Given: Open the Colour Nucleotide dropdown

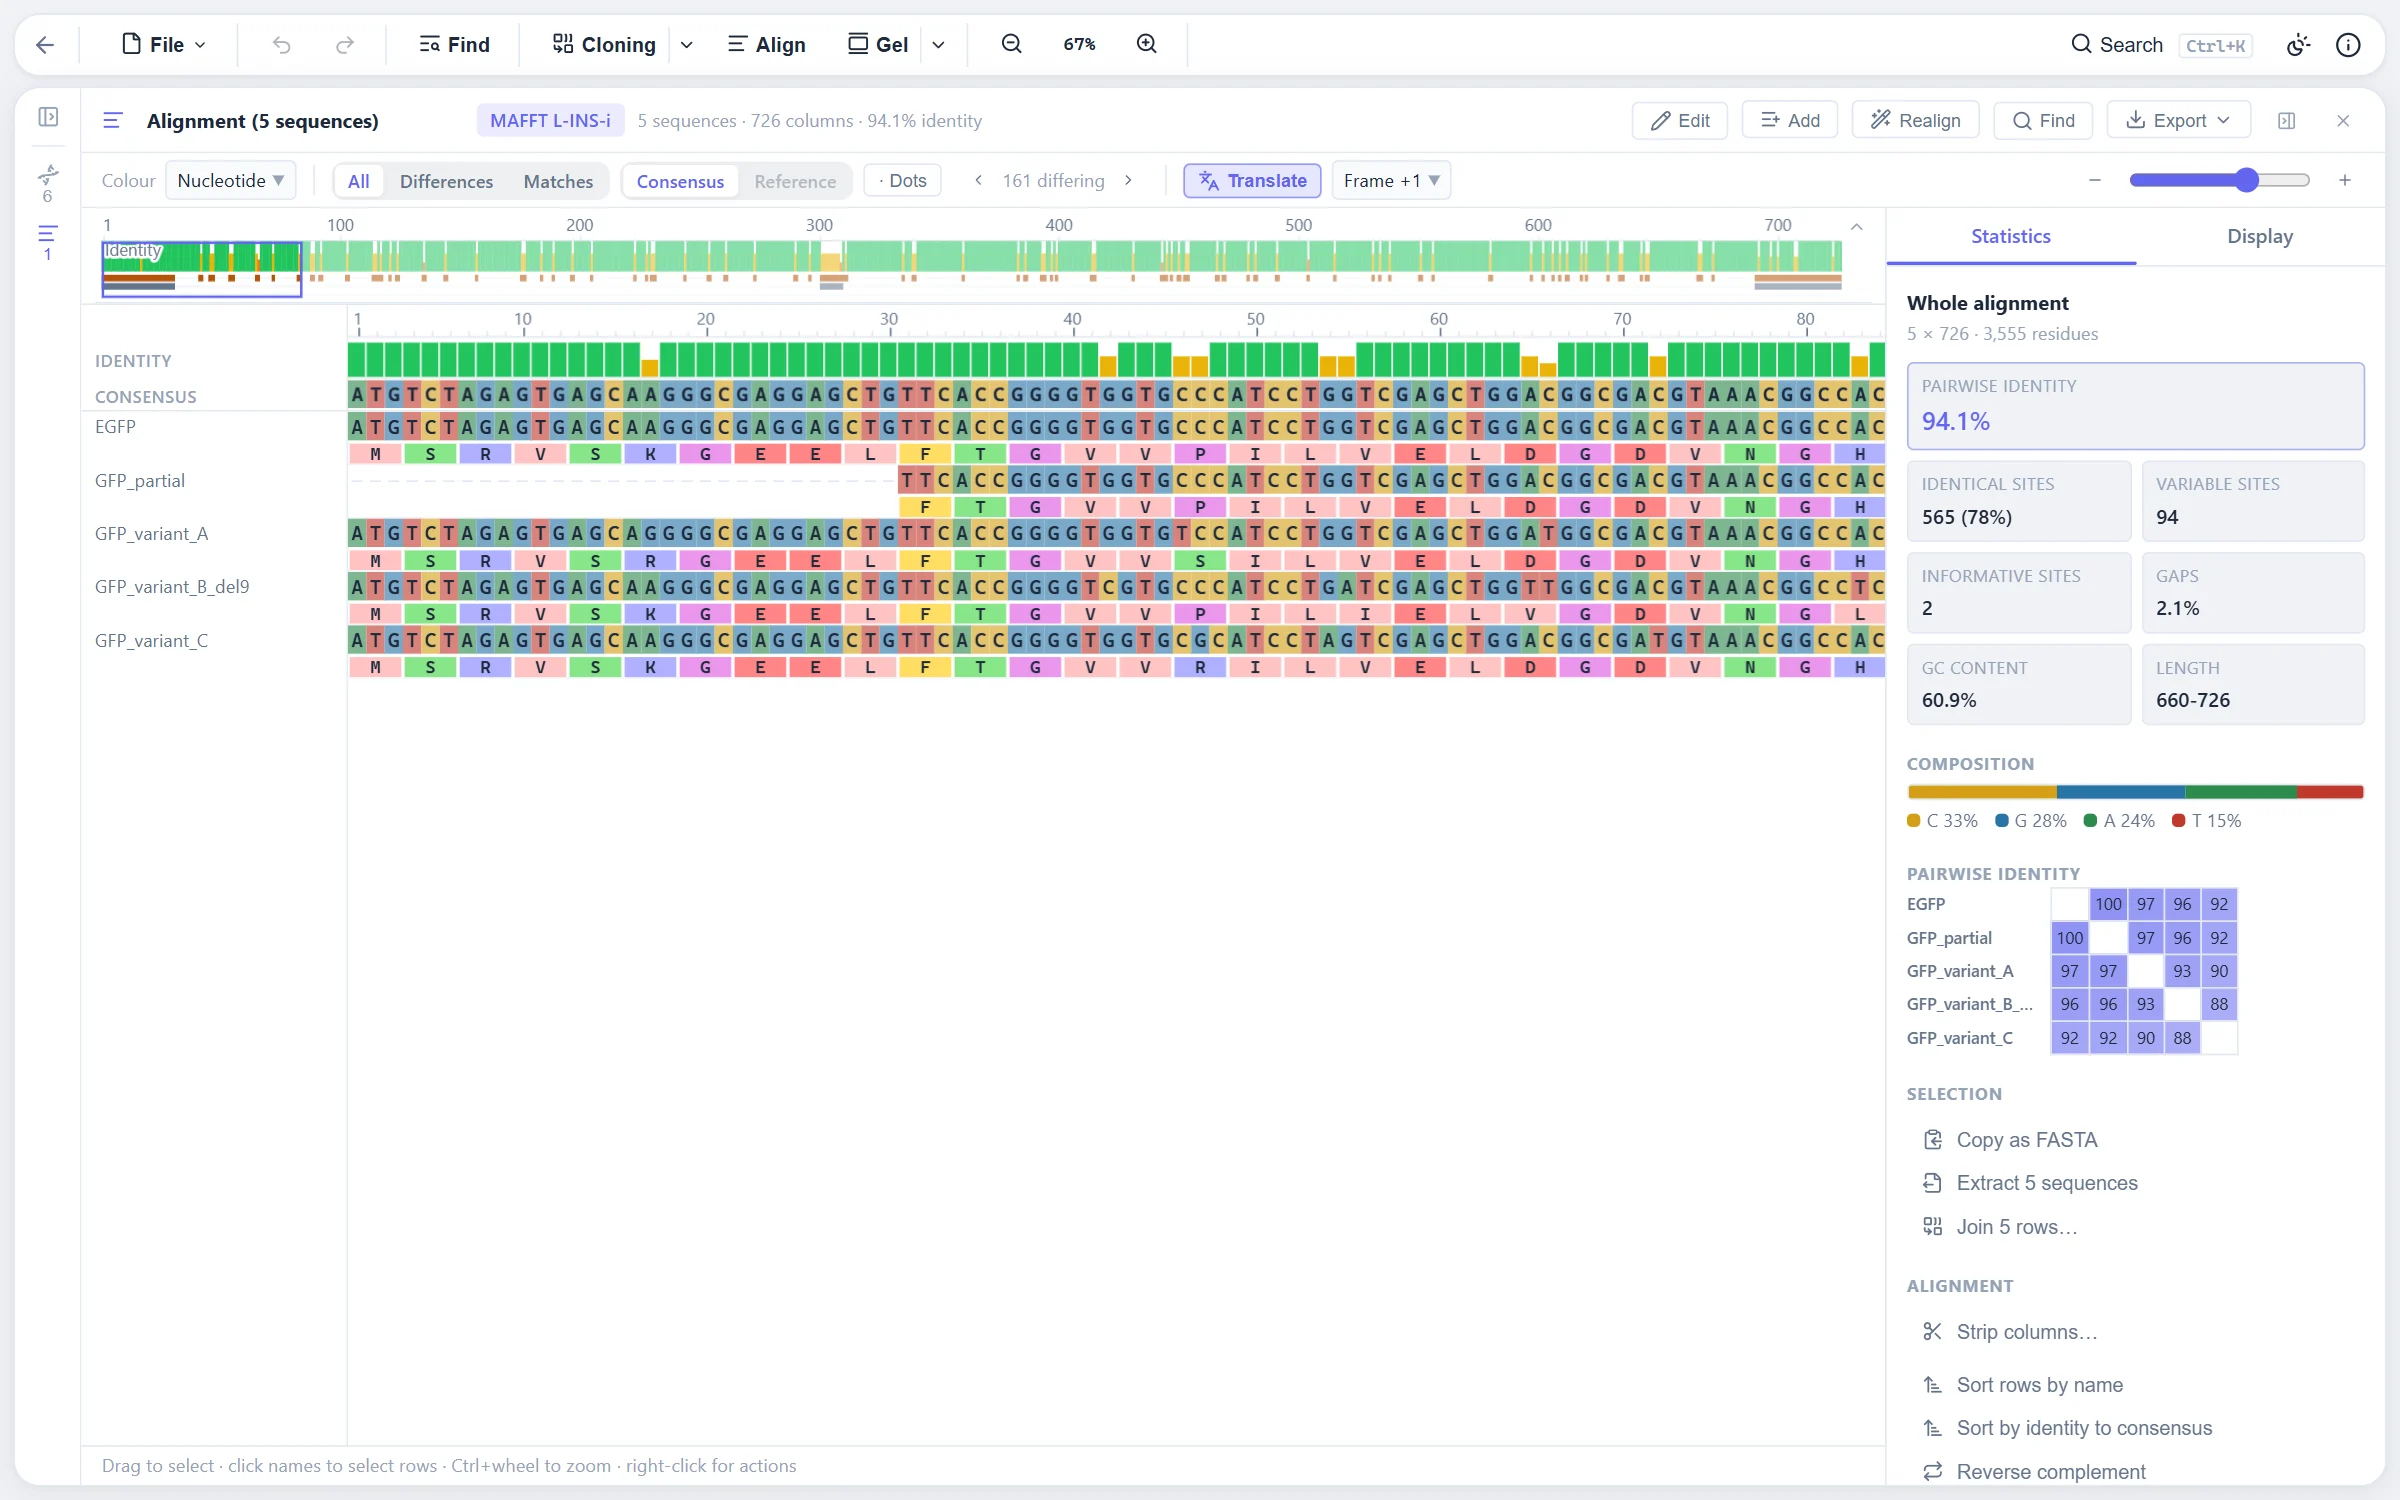Looking at the screenshot, I should 230,181.
